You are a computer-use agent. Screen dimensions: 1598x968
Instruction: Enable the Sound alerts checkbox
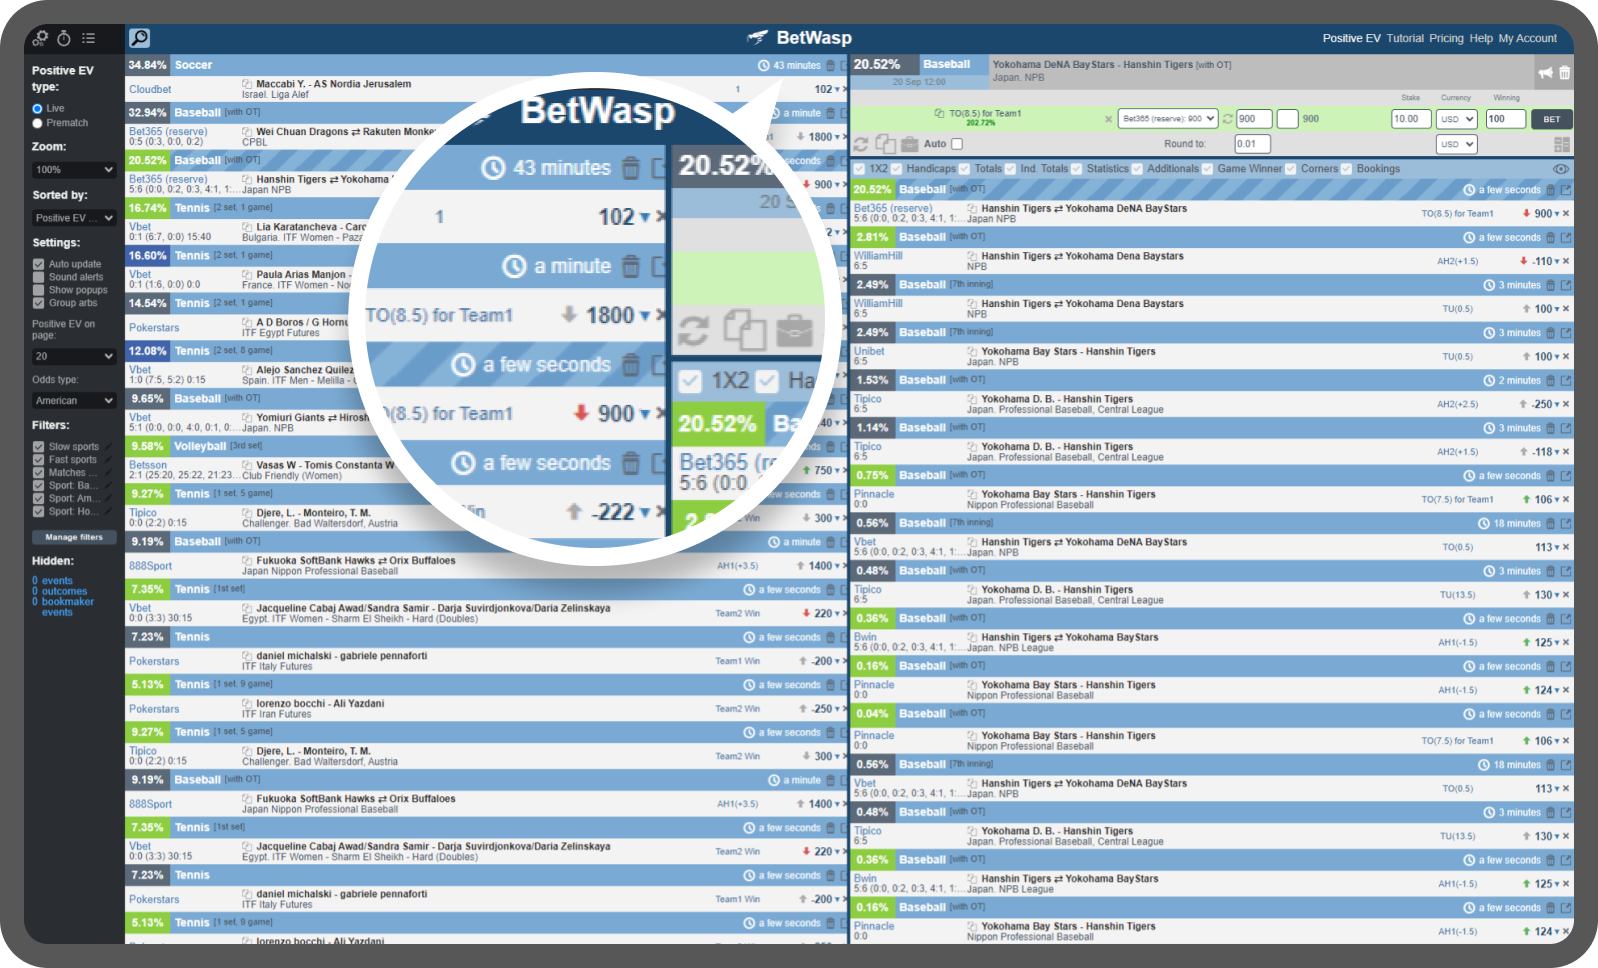tap(39, 277)
